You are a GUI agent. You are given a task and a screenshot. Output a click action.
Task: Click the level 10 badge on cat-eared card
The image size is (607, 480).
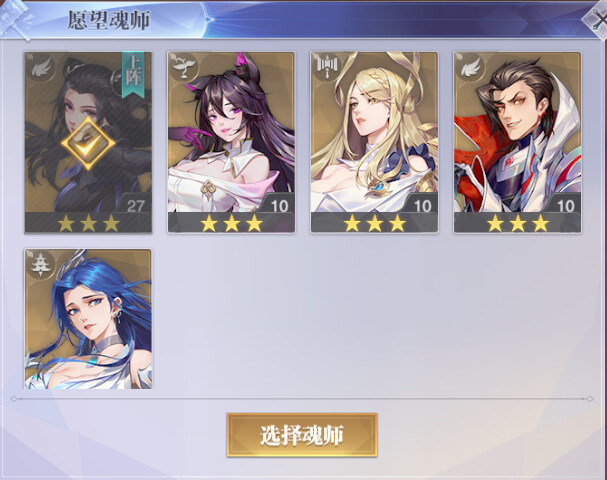279,205
